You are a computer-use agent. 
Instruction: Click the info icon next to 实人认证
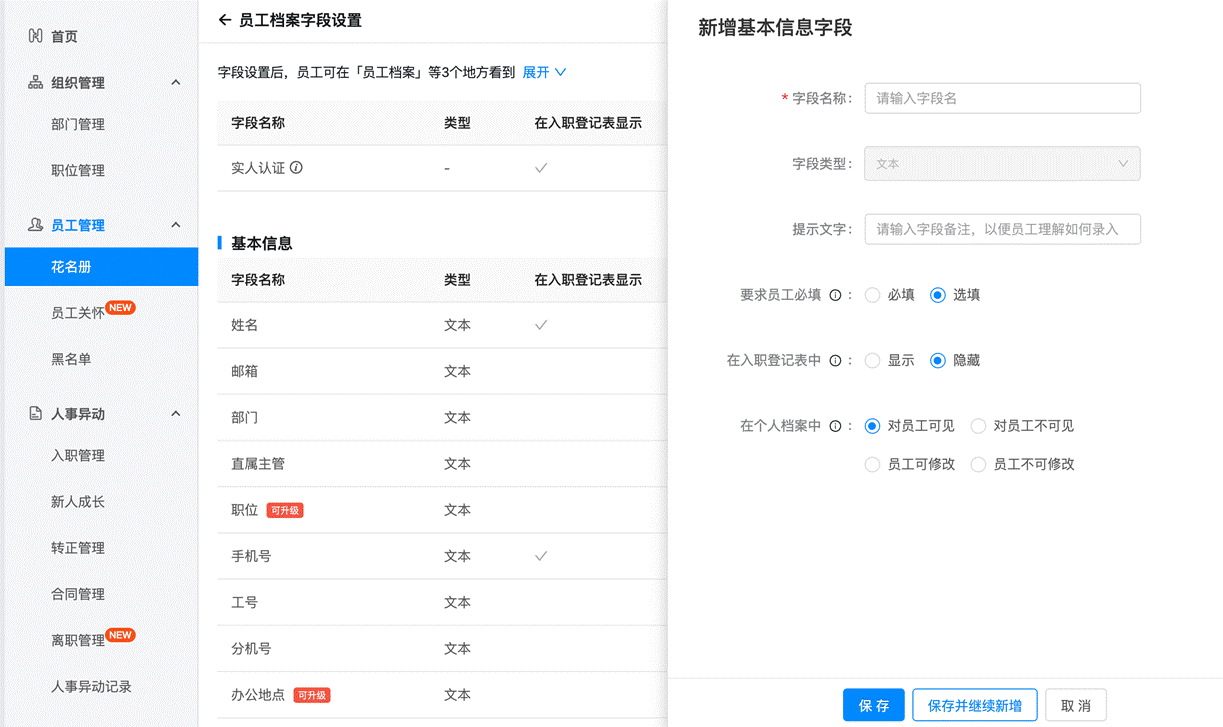click(x=296, y=168)
